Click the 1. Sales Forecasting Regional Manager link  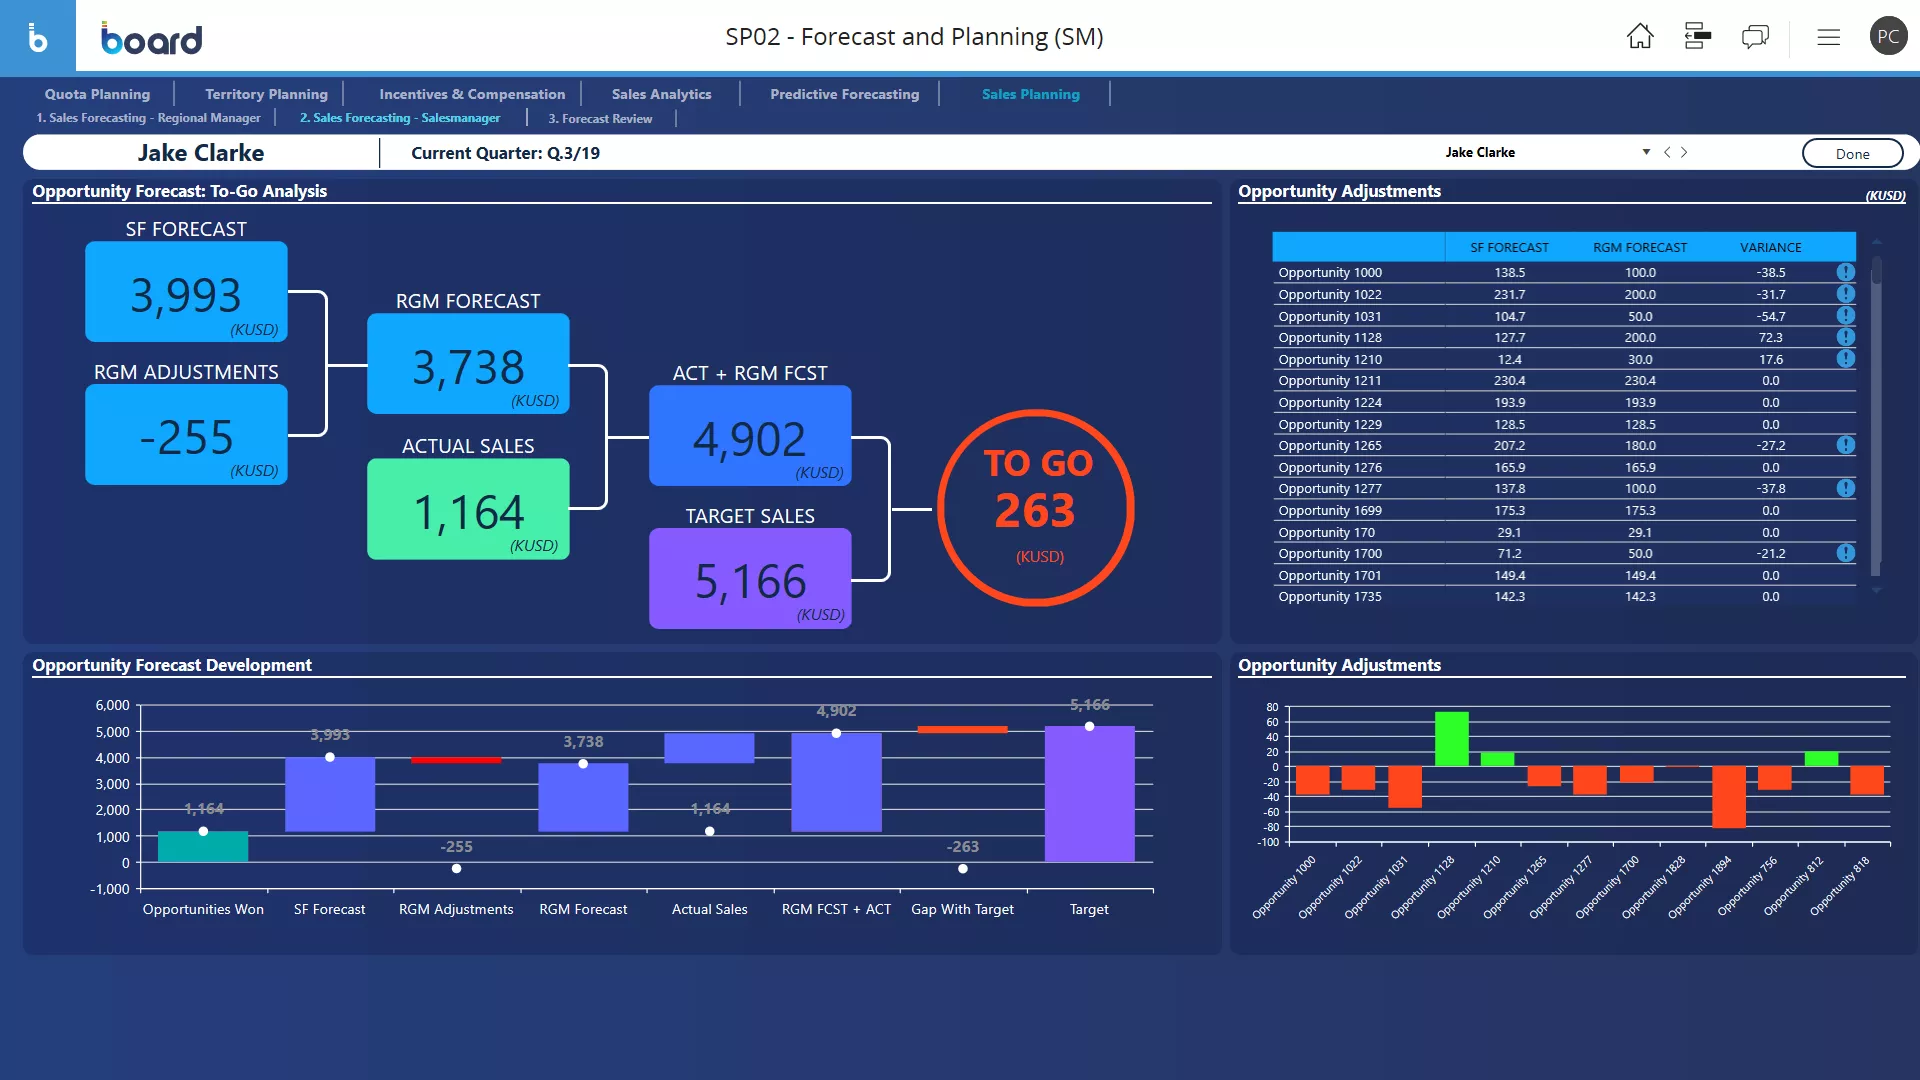149,117
